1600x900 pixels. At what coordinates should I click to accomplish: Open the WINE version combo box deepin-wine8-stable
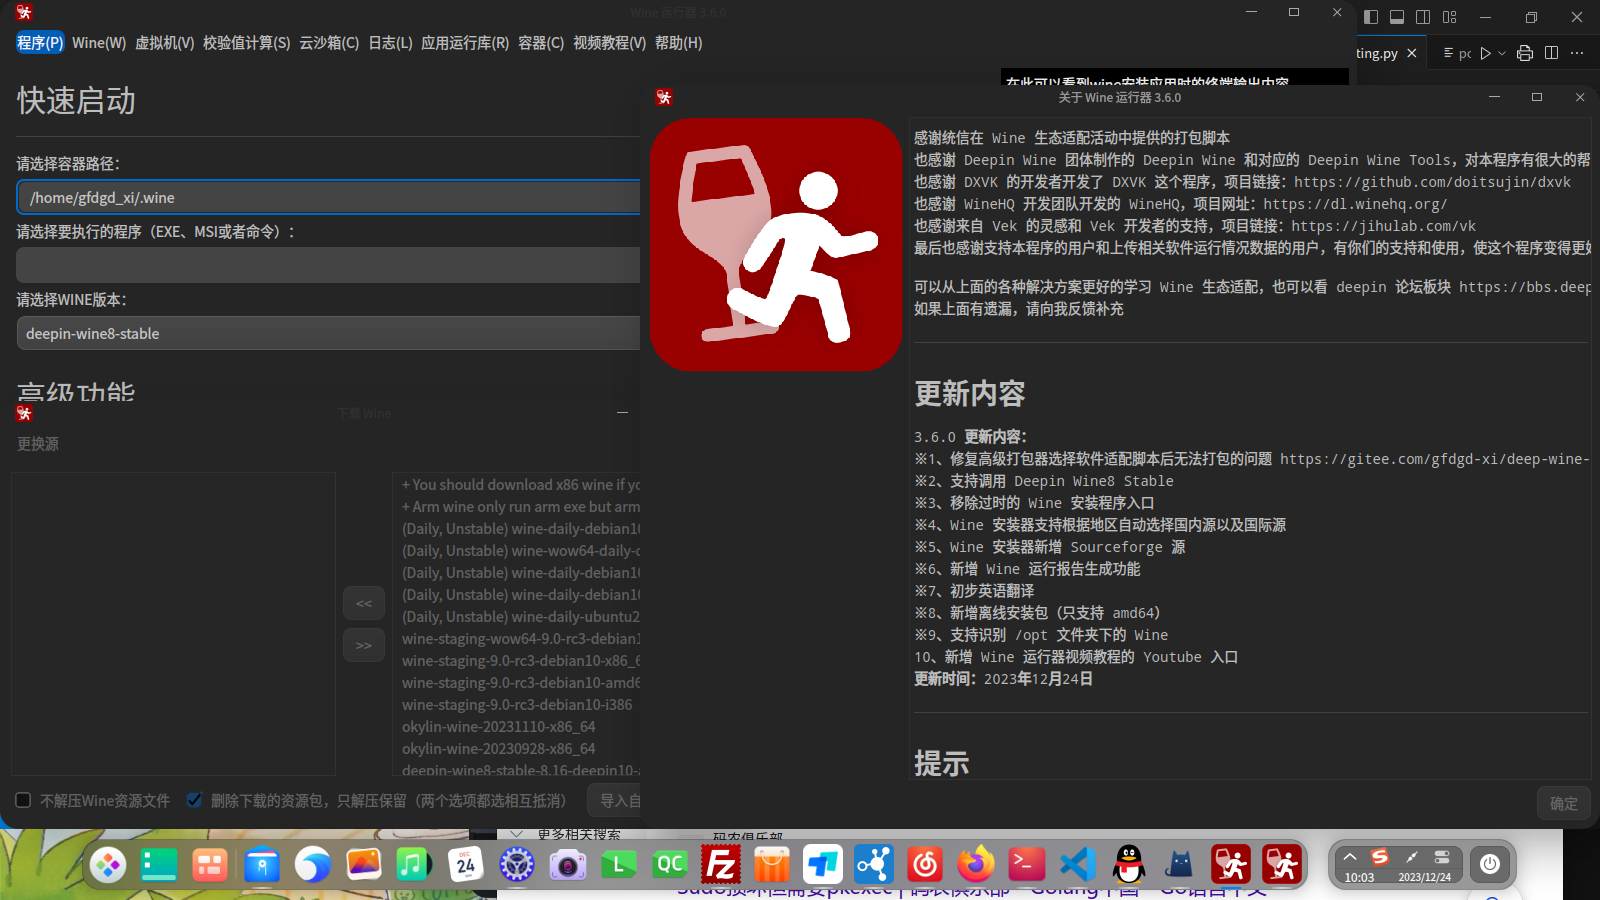tap(328, 333)
